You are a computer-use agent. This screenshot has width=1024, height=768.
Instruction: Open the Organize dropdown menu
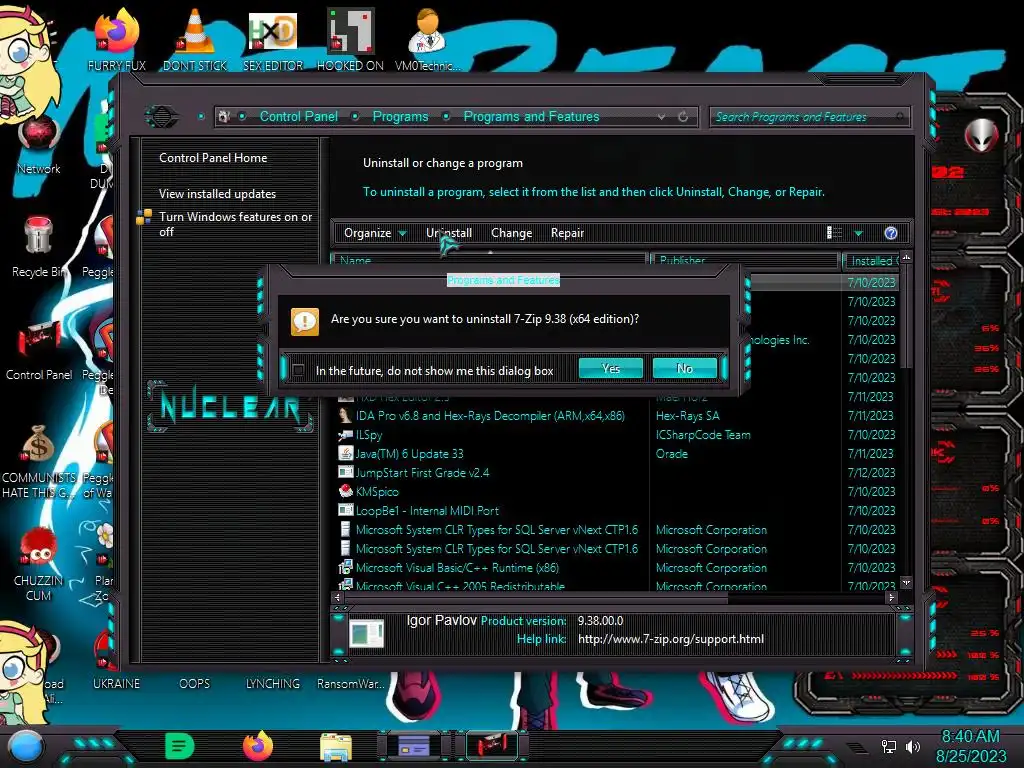pyautogui.click(x=375, y=233)
